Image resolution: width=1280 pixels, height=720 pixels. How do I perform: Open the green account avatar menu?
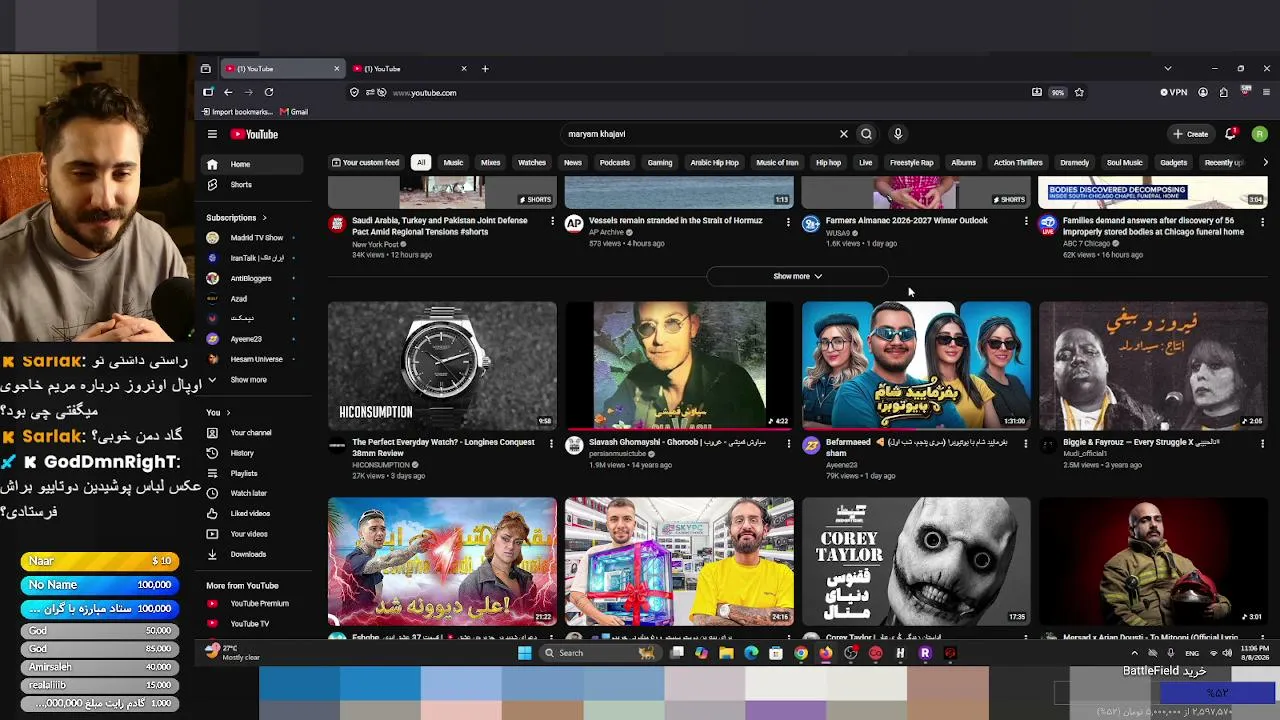(x=1259, y=134)
